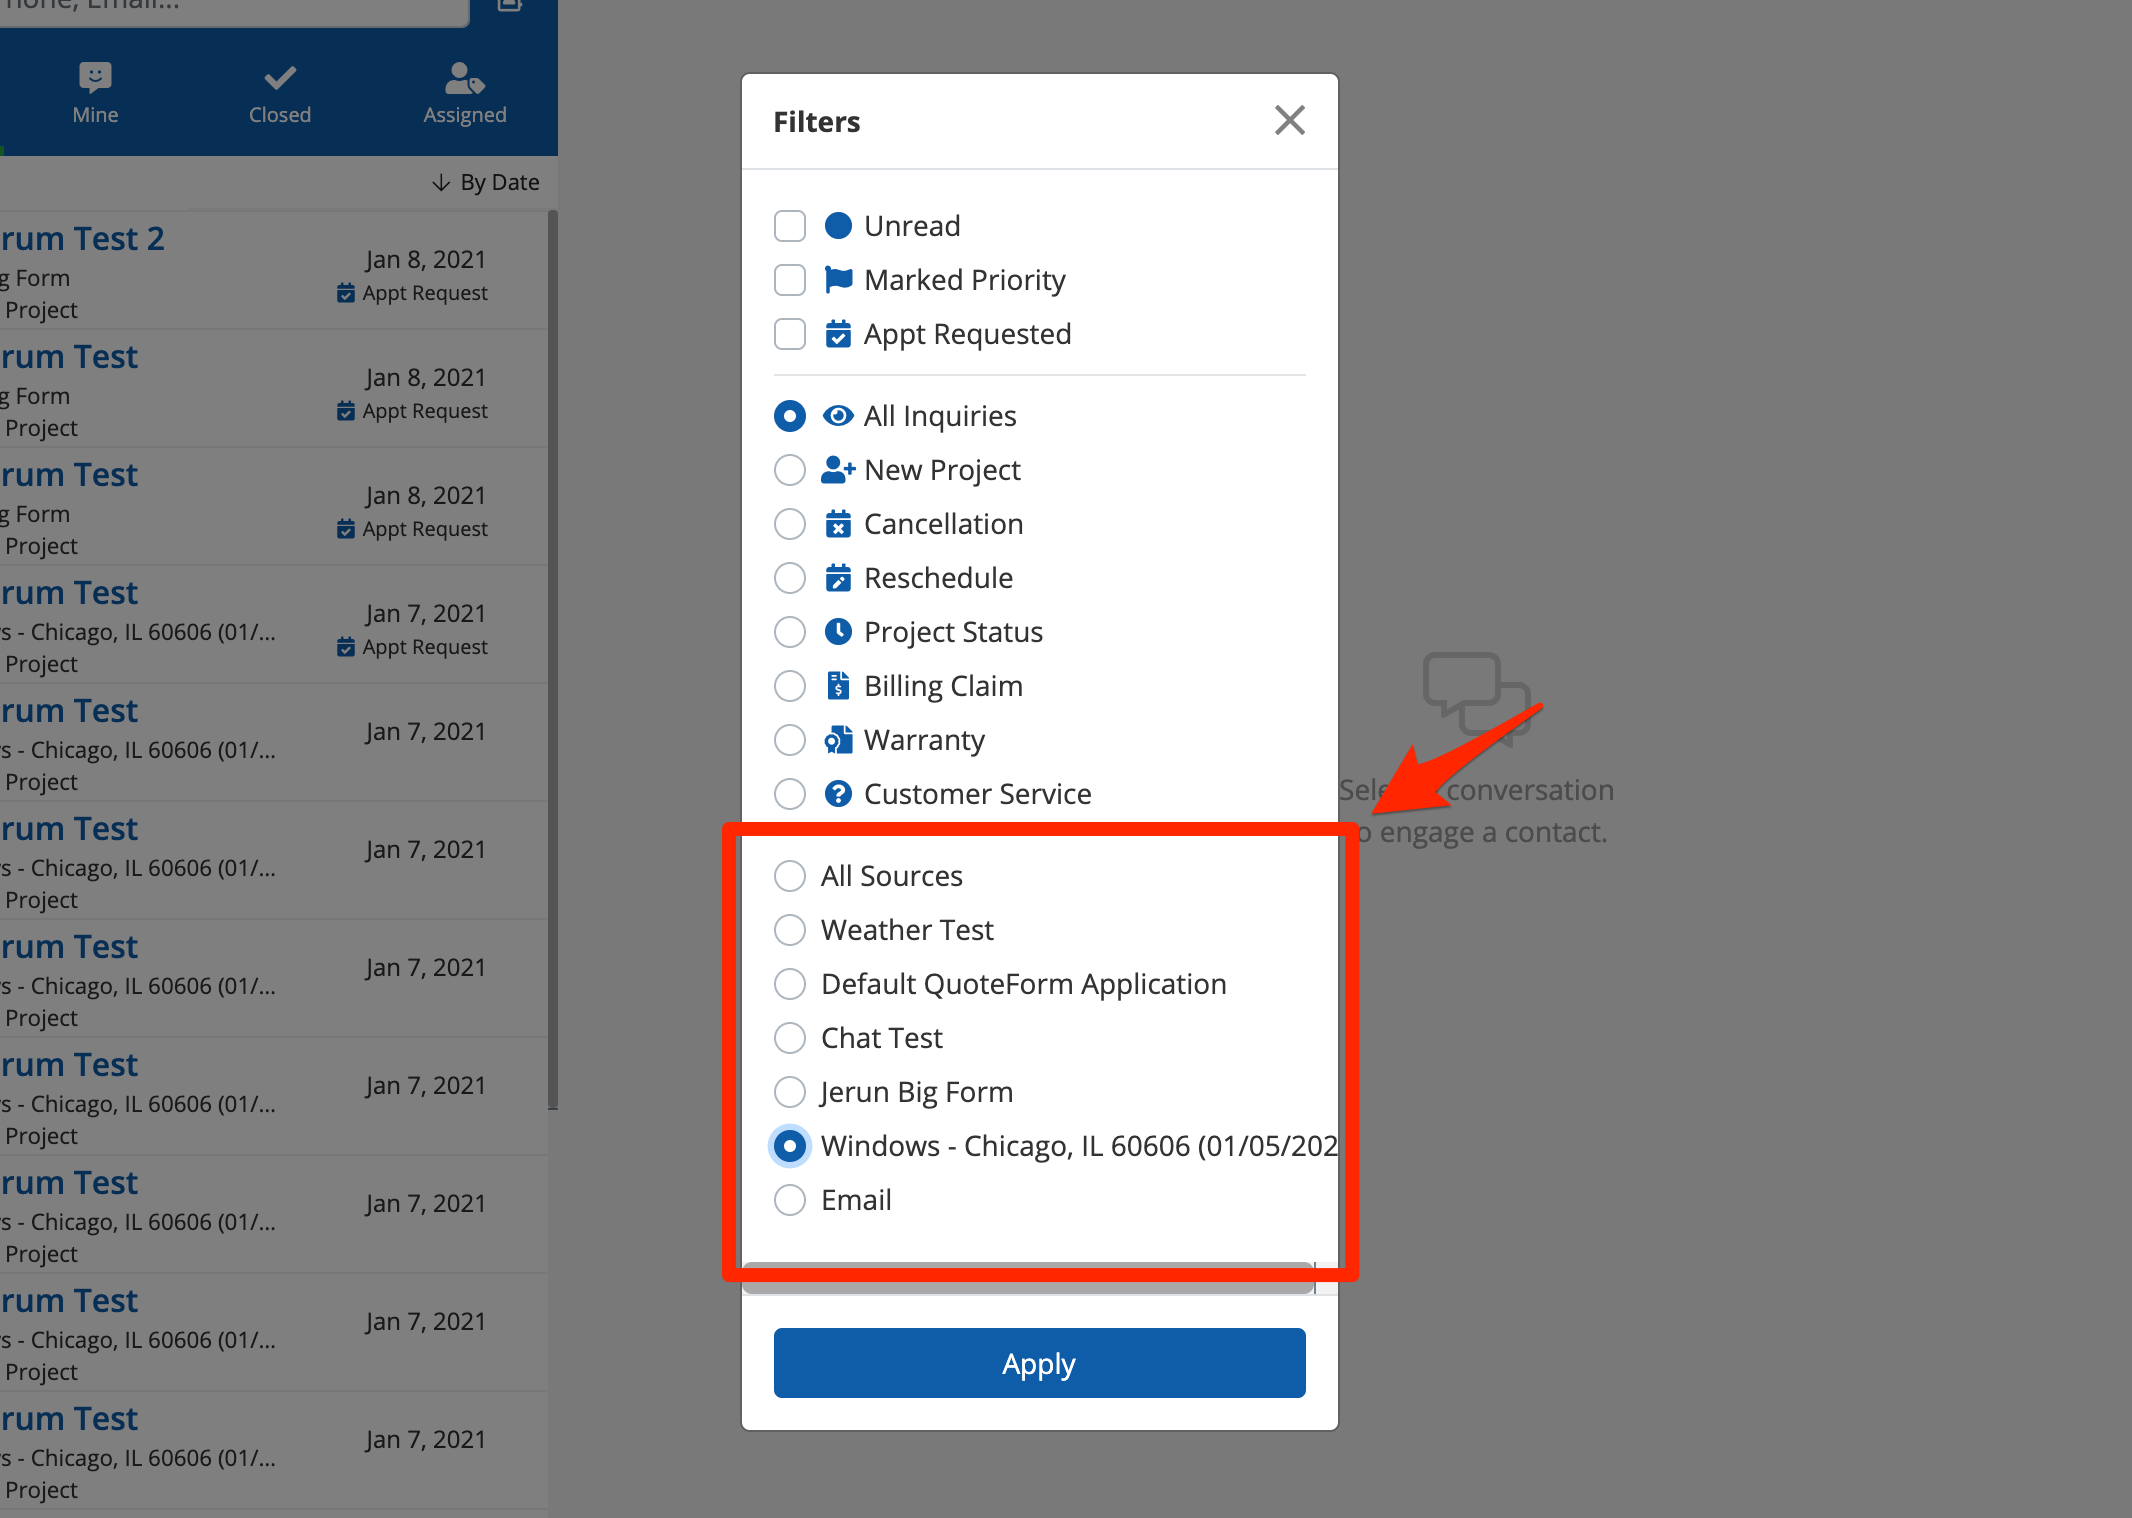Screen dimensions: 2132x1518
Task: Click the Project Status clock icon
Action: point(838,632)
